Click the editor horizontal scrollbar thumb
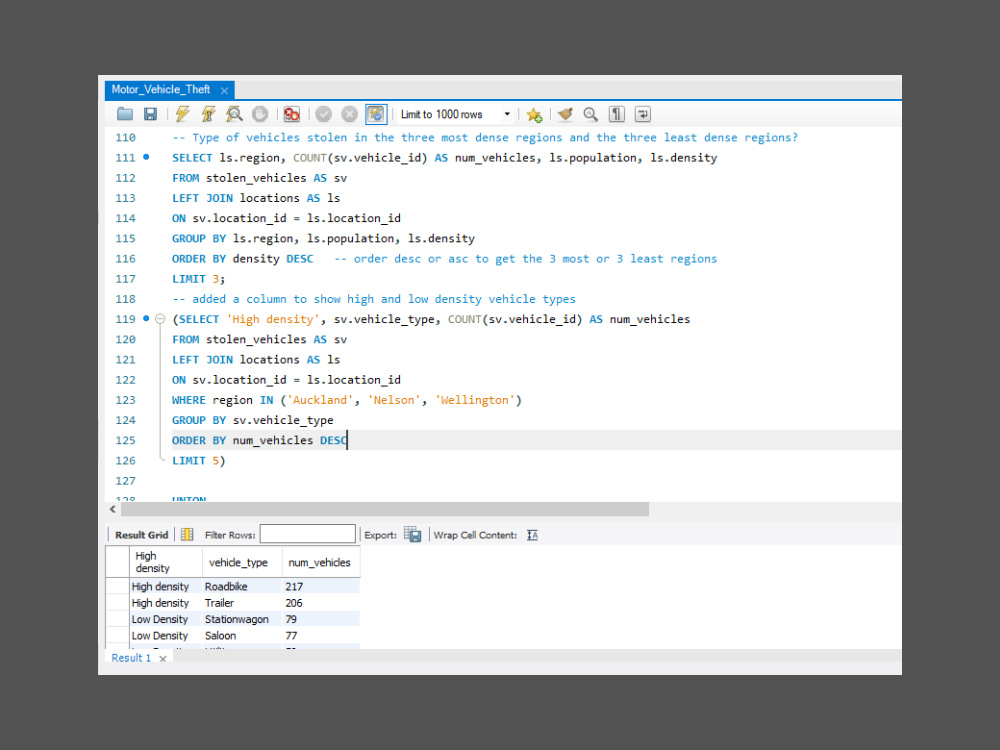The image size is (1000, 750). point(385,509)
